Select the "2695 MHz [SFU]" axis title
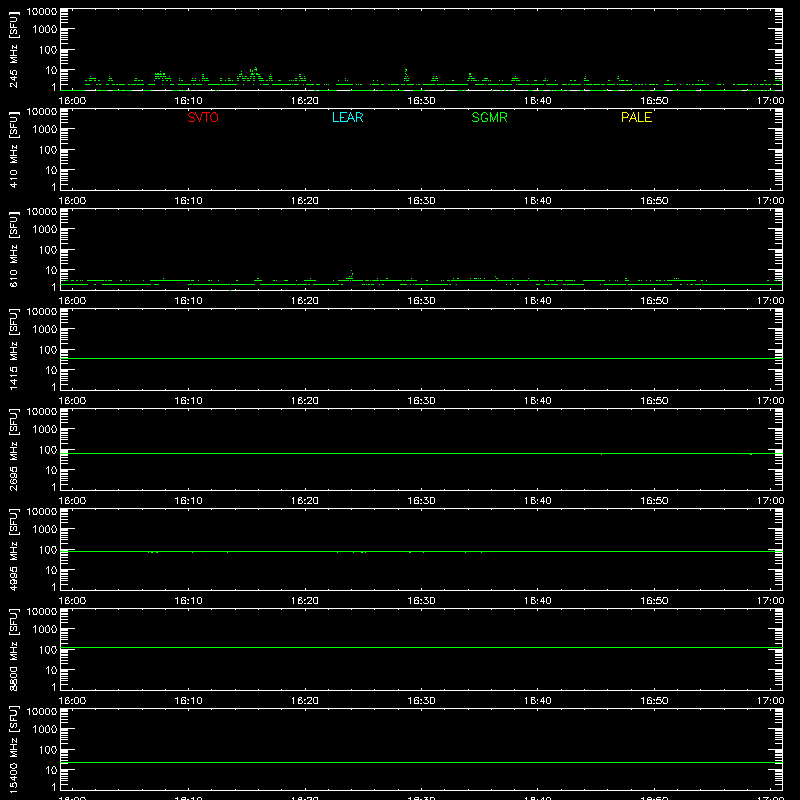Image resolution: width=800 pixels, height=800 pixels. 14,449
